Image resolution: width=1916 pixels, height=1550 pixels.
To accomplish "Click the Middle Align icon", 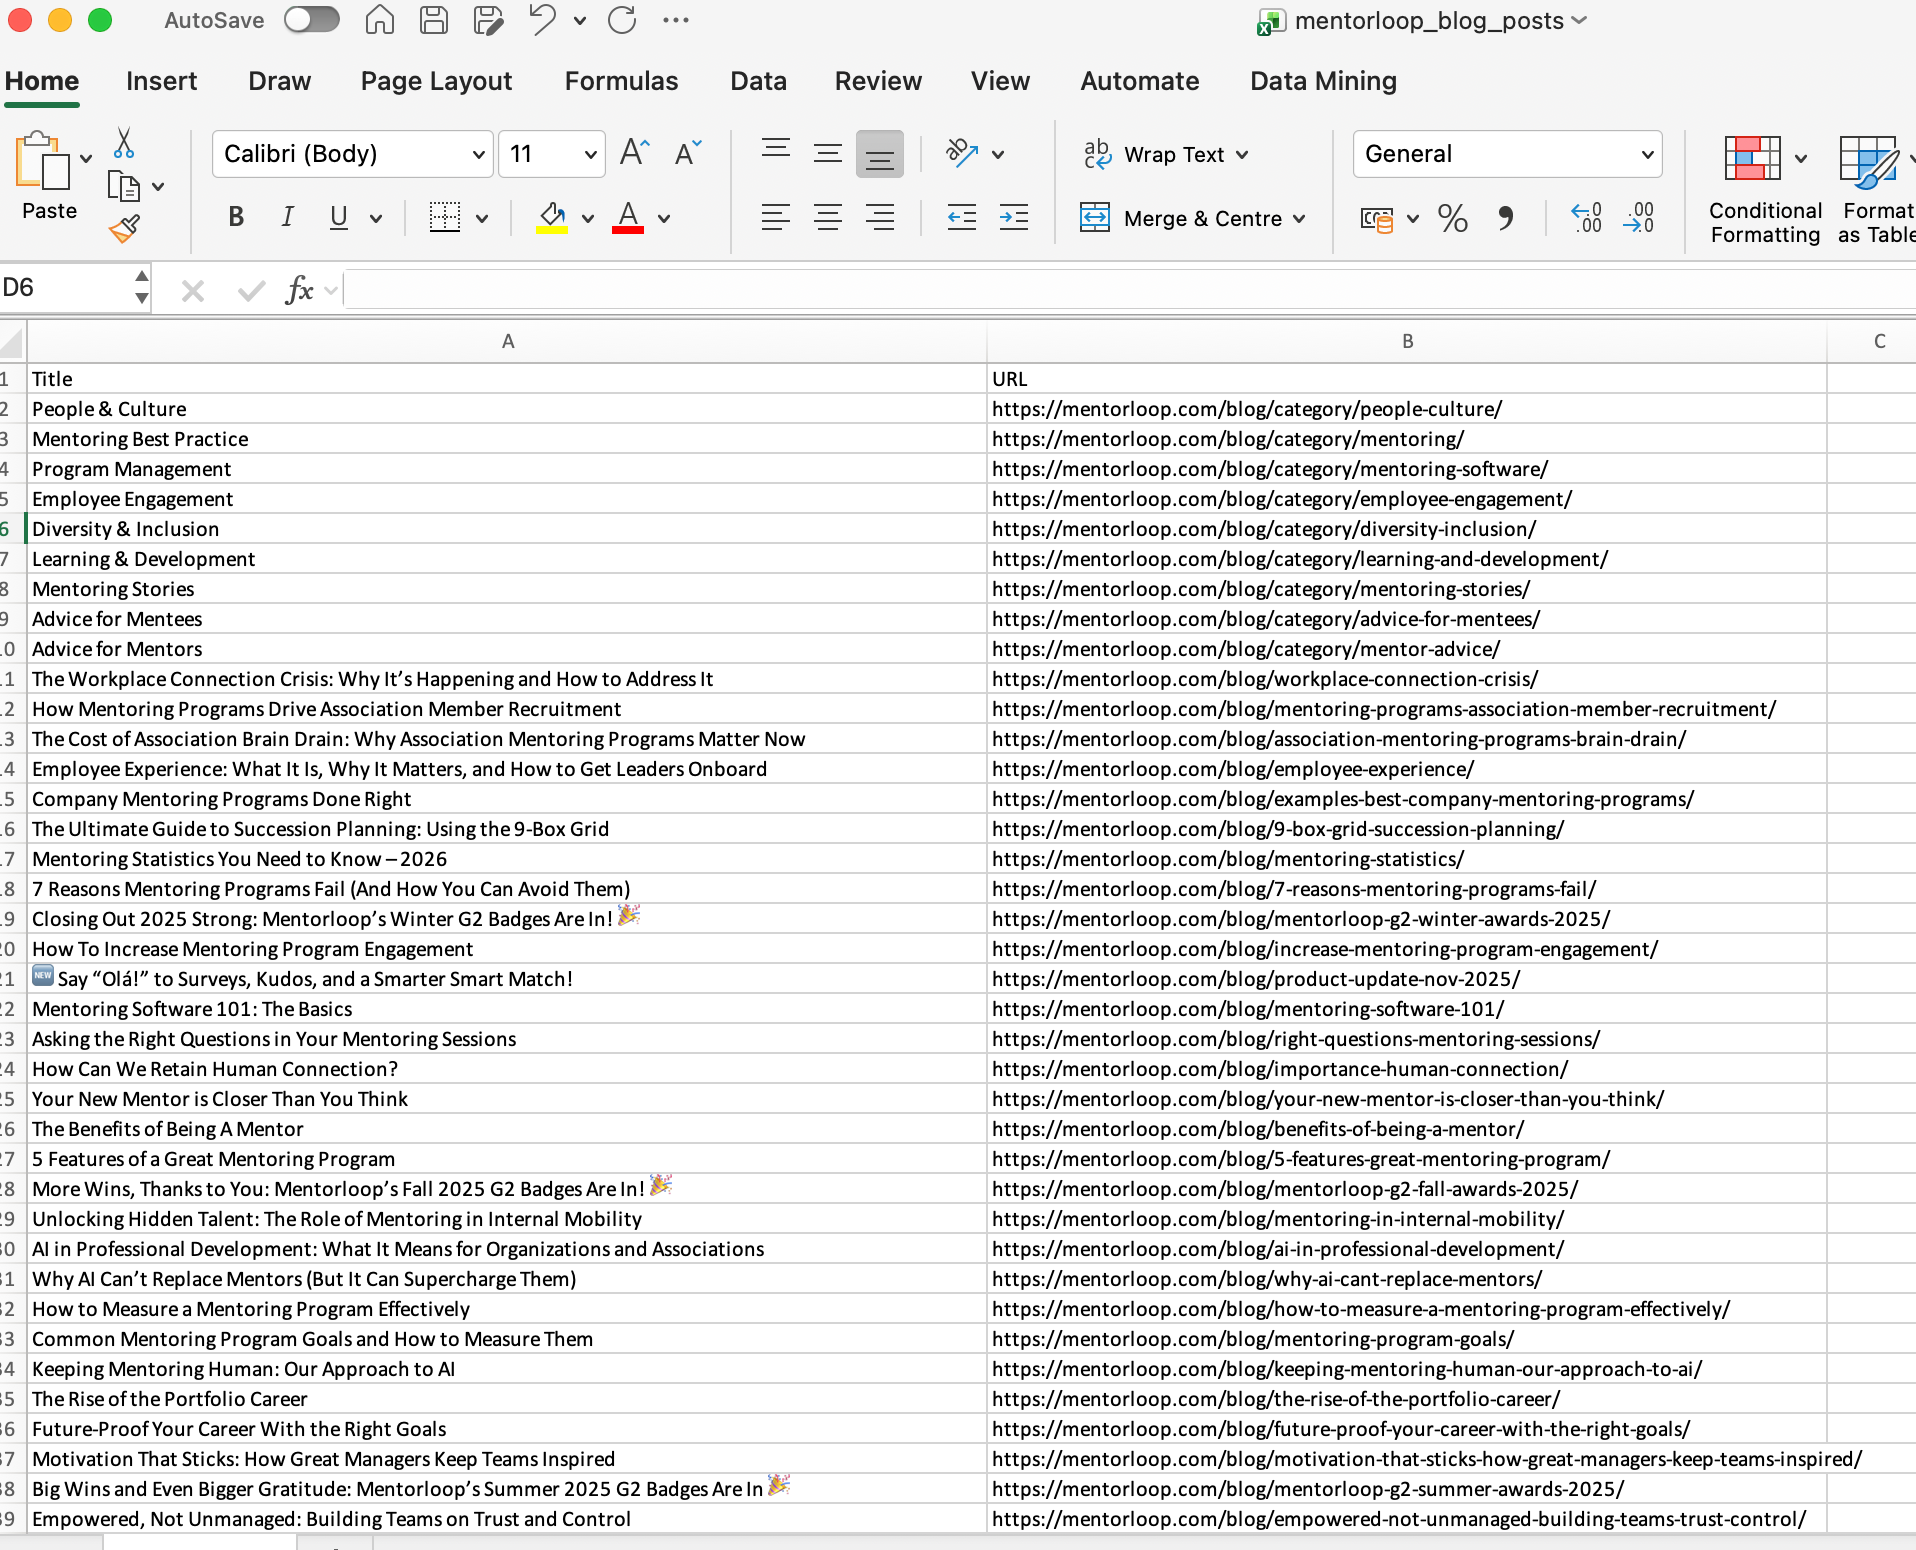I will coord(828,153).
